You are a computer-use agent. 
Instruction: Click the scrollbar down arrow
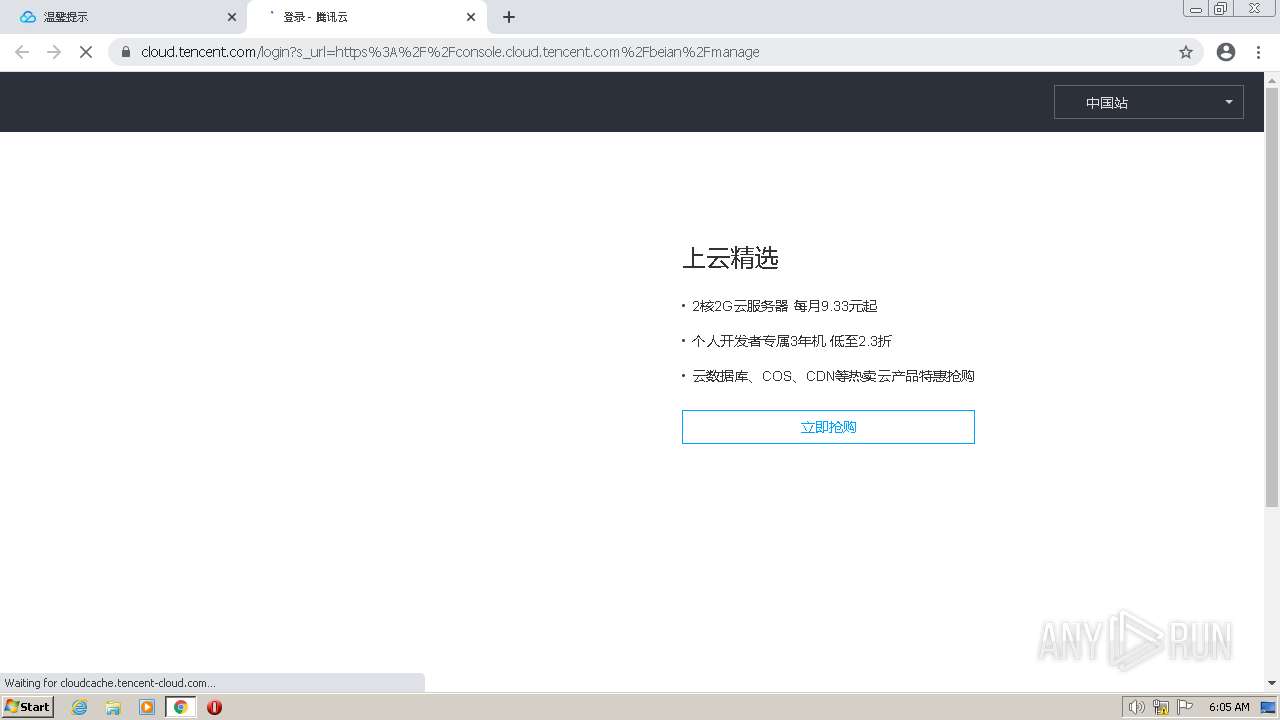click(x=1272, y=683)
